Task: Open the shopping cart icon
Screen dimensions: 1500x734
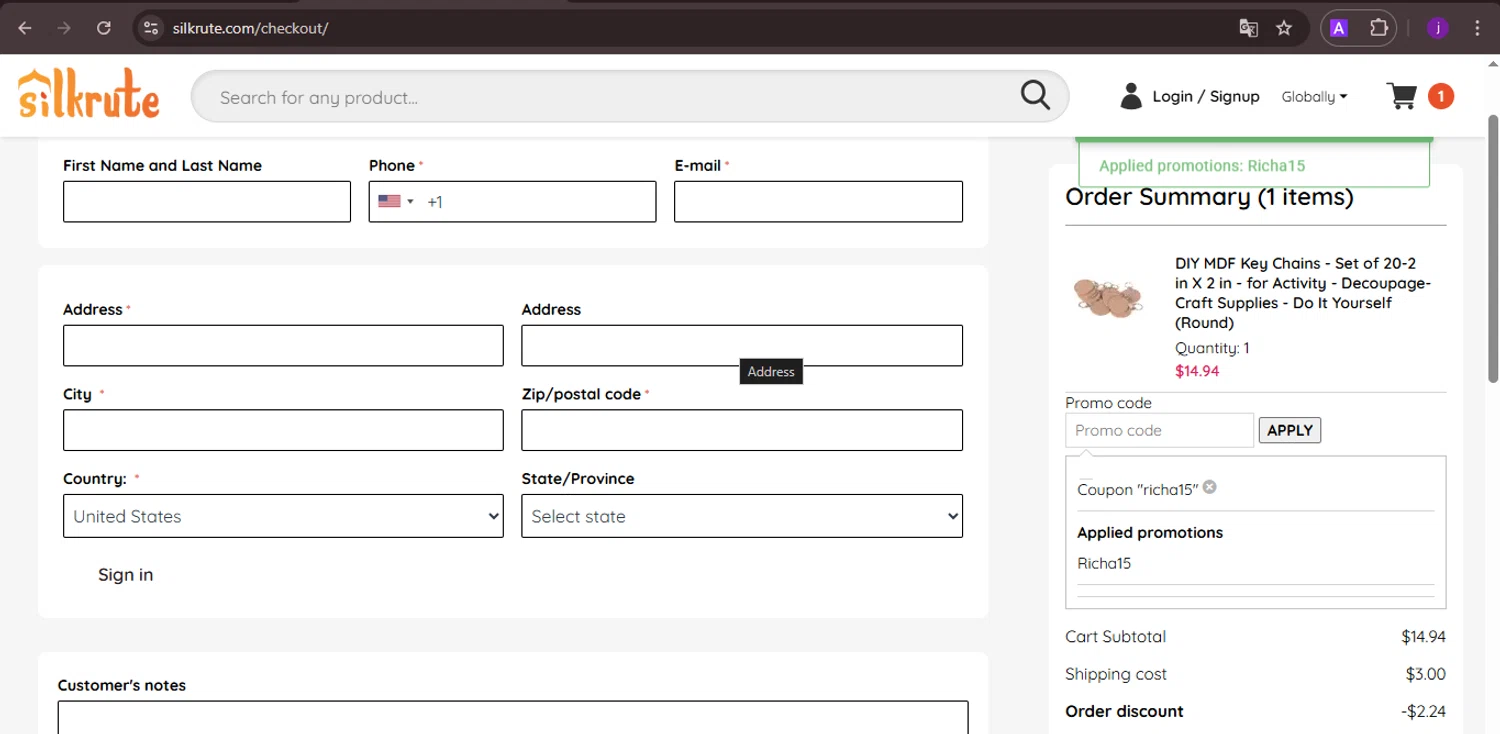Action: pos(1402,96)
